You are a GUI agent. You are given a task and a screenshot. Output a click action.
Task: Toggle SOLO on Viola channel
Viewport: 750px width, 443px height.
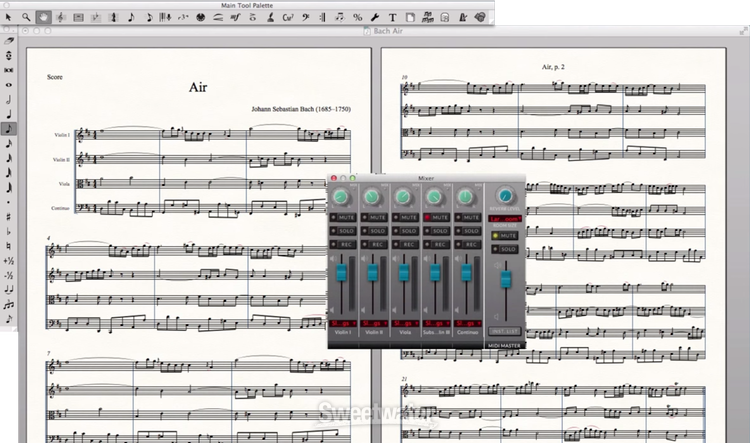tap(405, 231)
